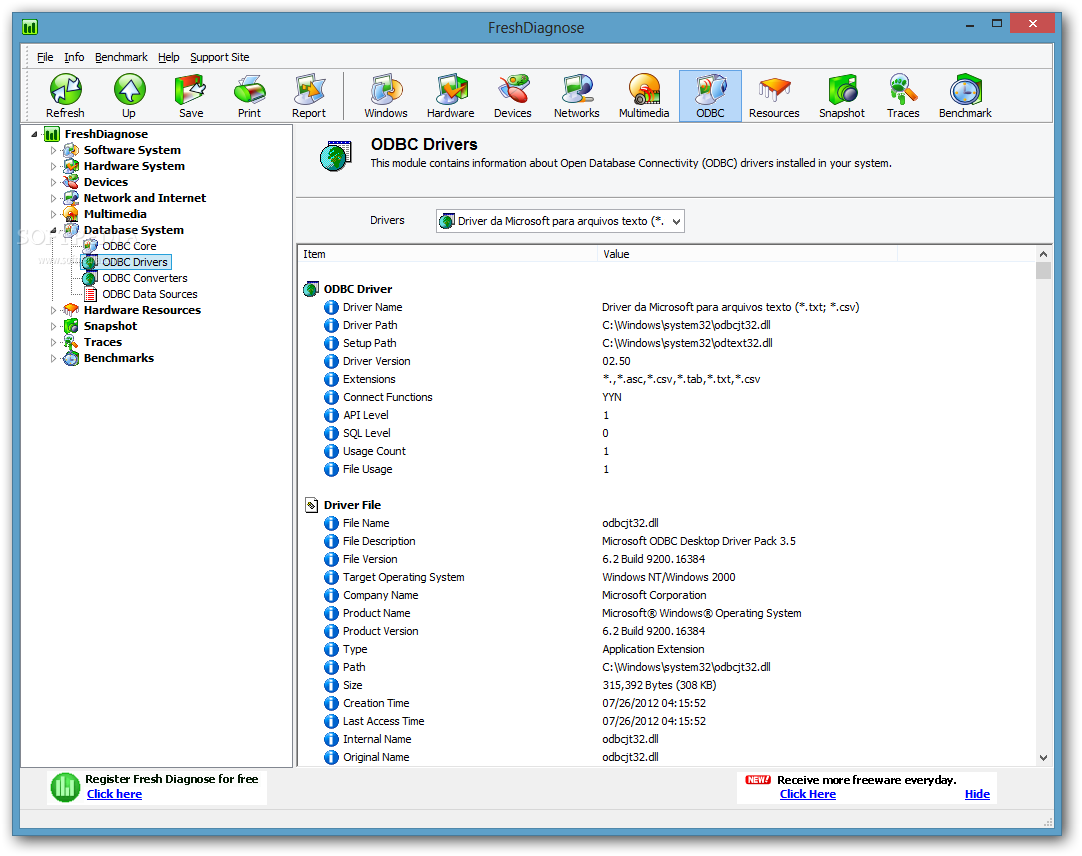Select ODBC Drivers in the tree
Screen dimensions: 1082x856
[x=135, y=262]
